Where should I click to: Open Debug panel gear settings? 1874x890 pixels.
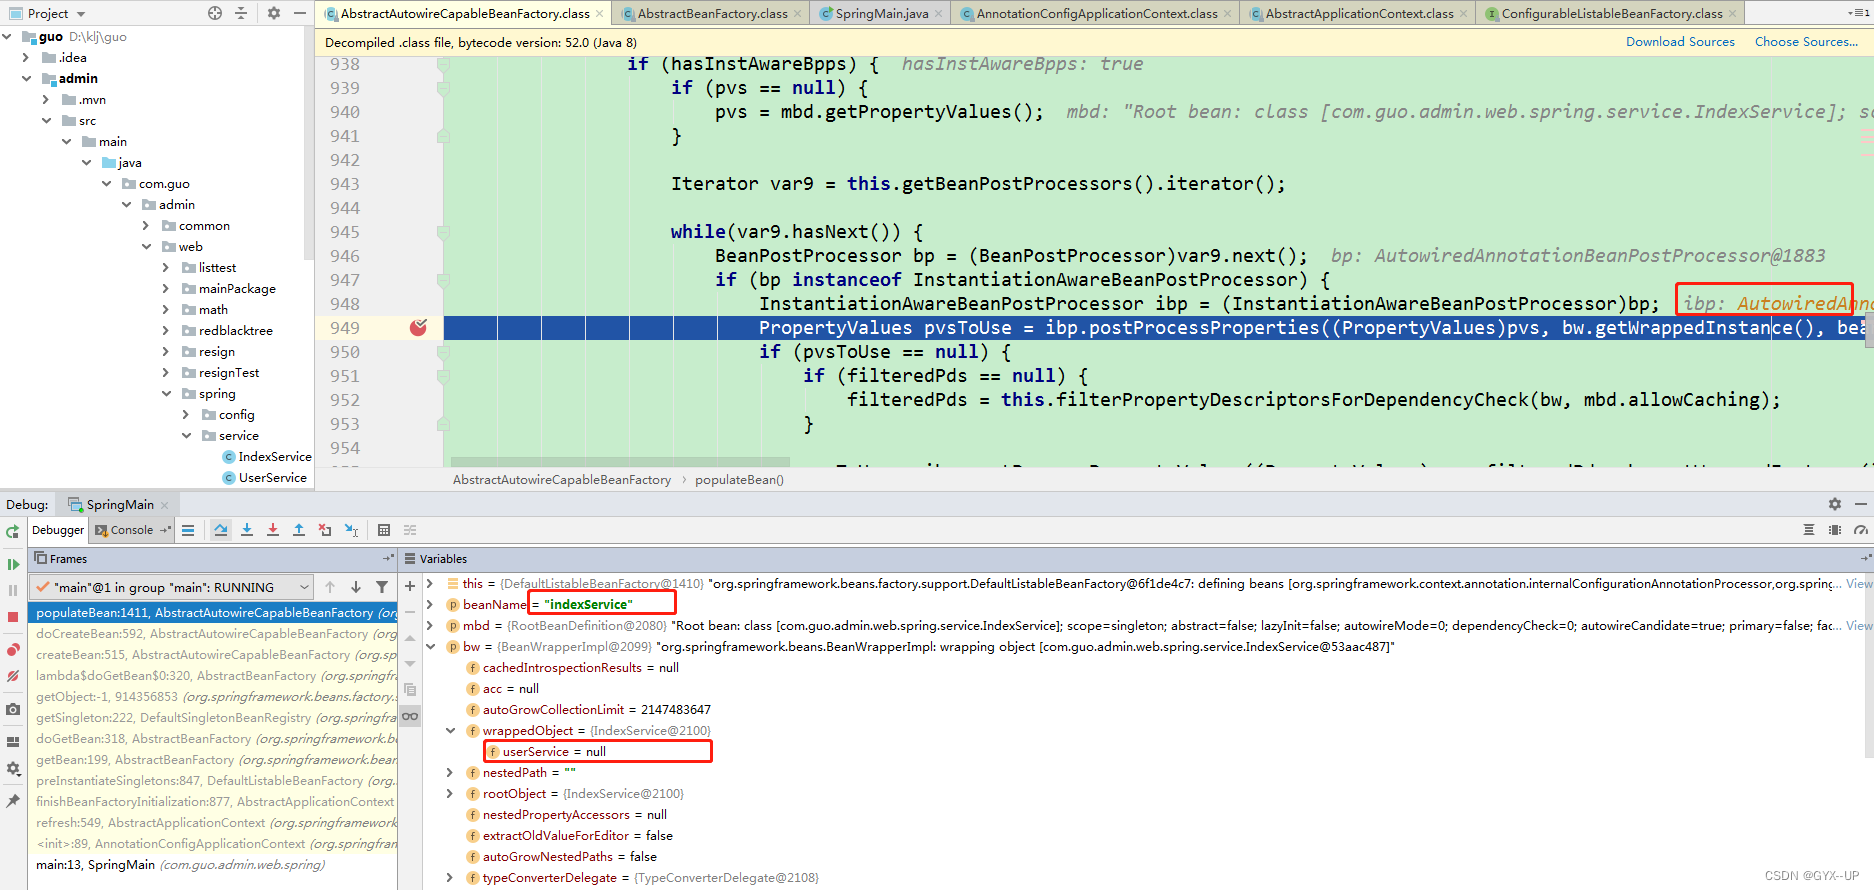1835,504
